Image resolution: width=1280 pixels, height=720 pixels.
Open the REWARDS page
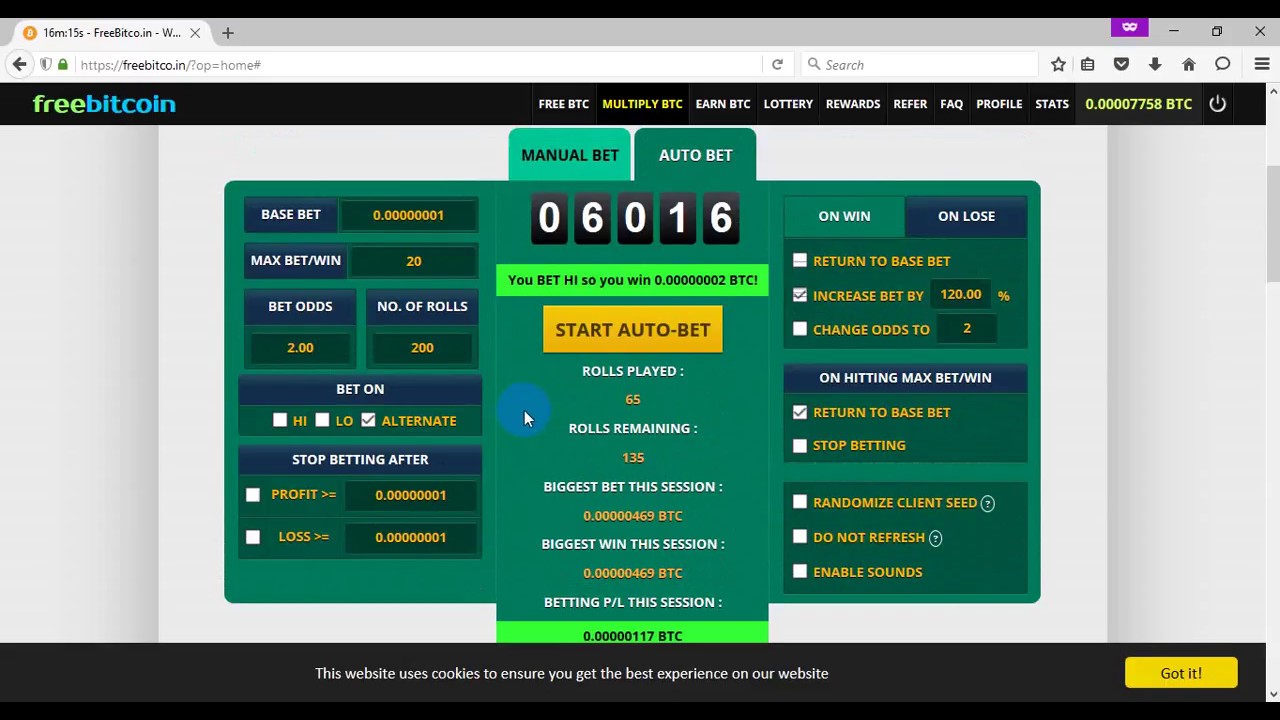pyautogui.click(x=853, y=104)
